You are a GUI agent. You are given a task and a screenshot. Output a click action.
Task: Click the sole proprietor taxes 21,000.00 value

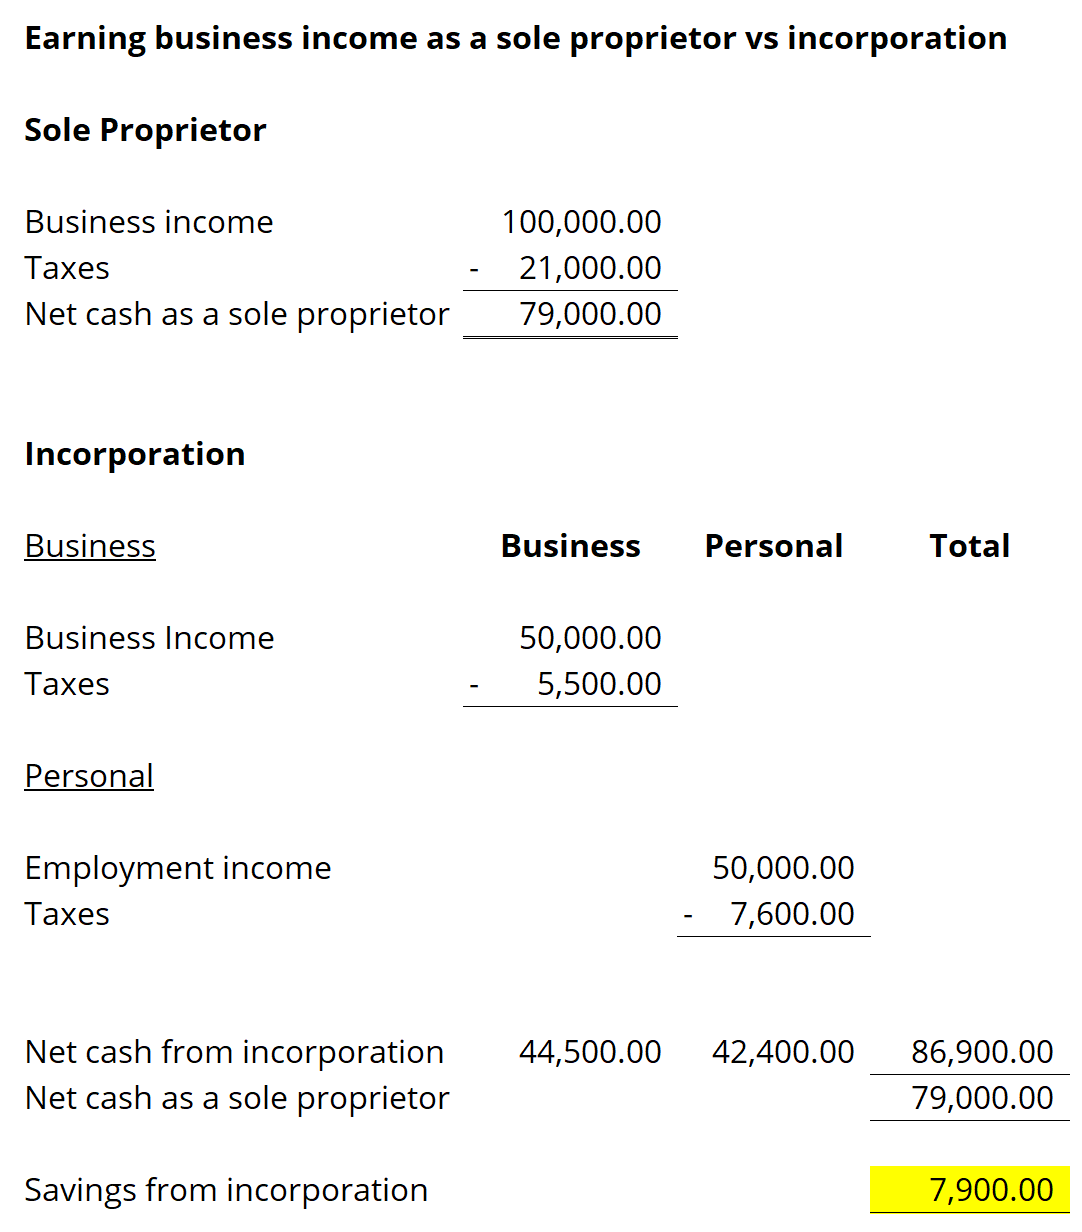[x=590, y=268]
